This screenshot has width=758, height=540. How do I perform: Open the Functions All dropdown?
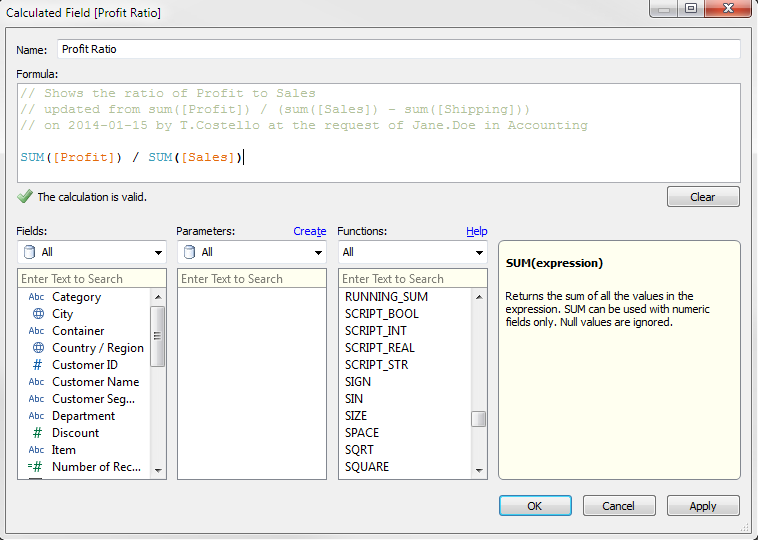pos(412,252)
